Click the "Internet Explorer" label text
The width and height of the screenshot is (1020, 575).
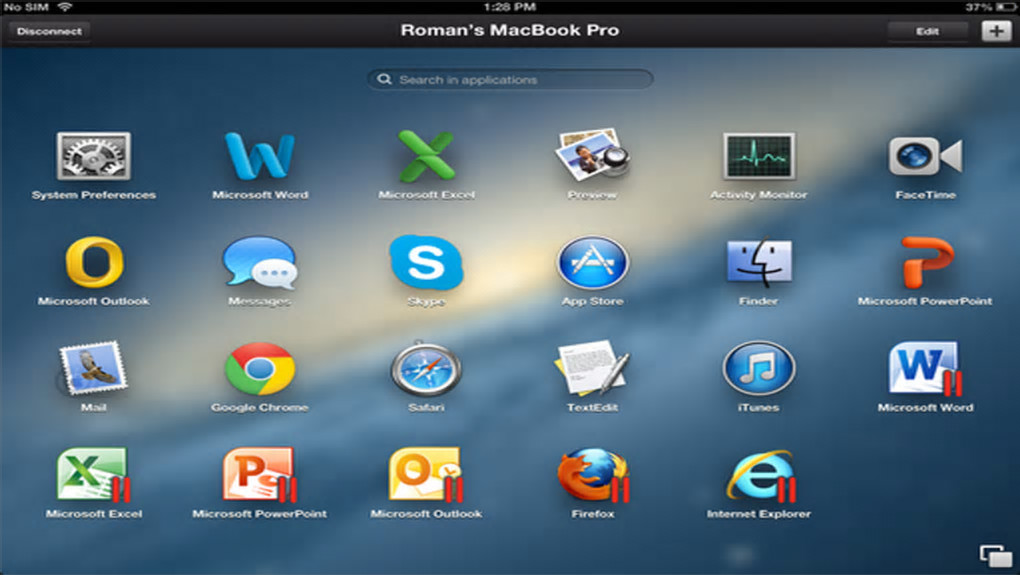click(758, 513)
